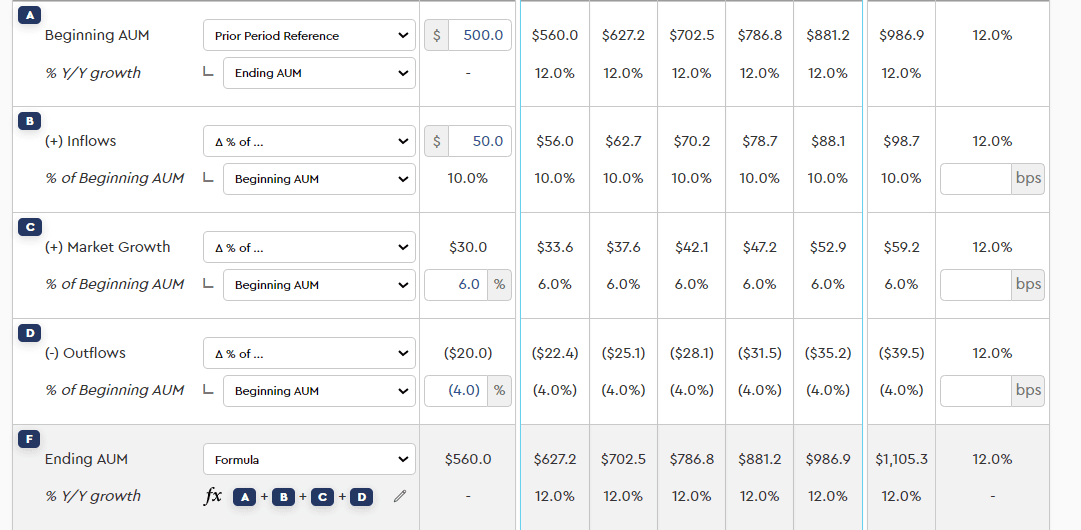Image resolution: width=1081 pixels, height=530 pixels.
Task: Select row badge D above Outflows
Action: tap(29, 333)
